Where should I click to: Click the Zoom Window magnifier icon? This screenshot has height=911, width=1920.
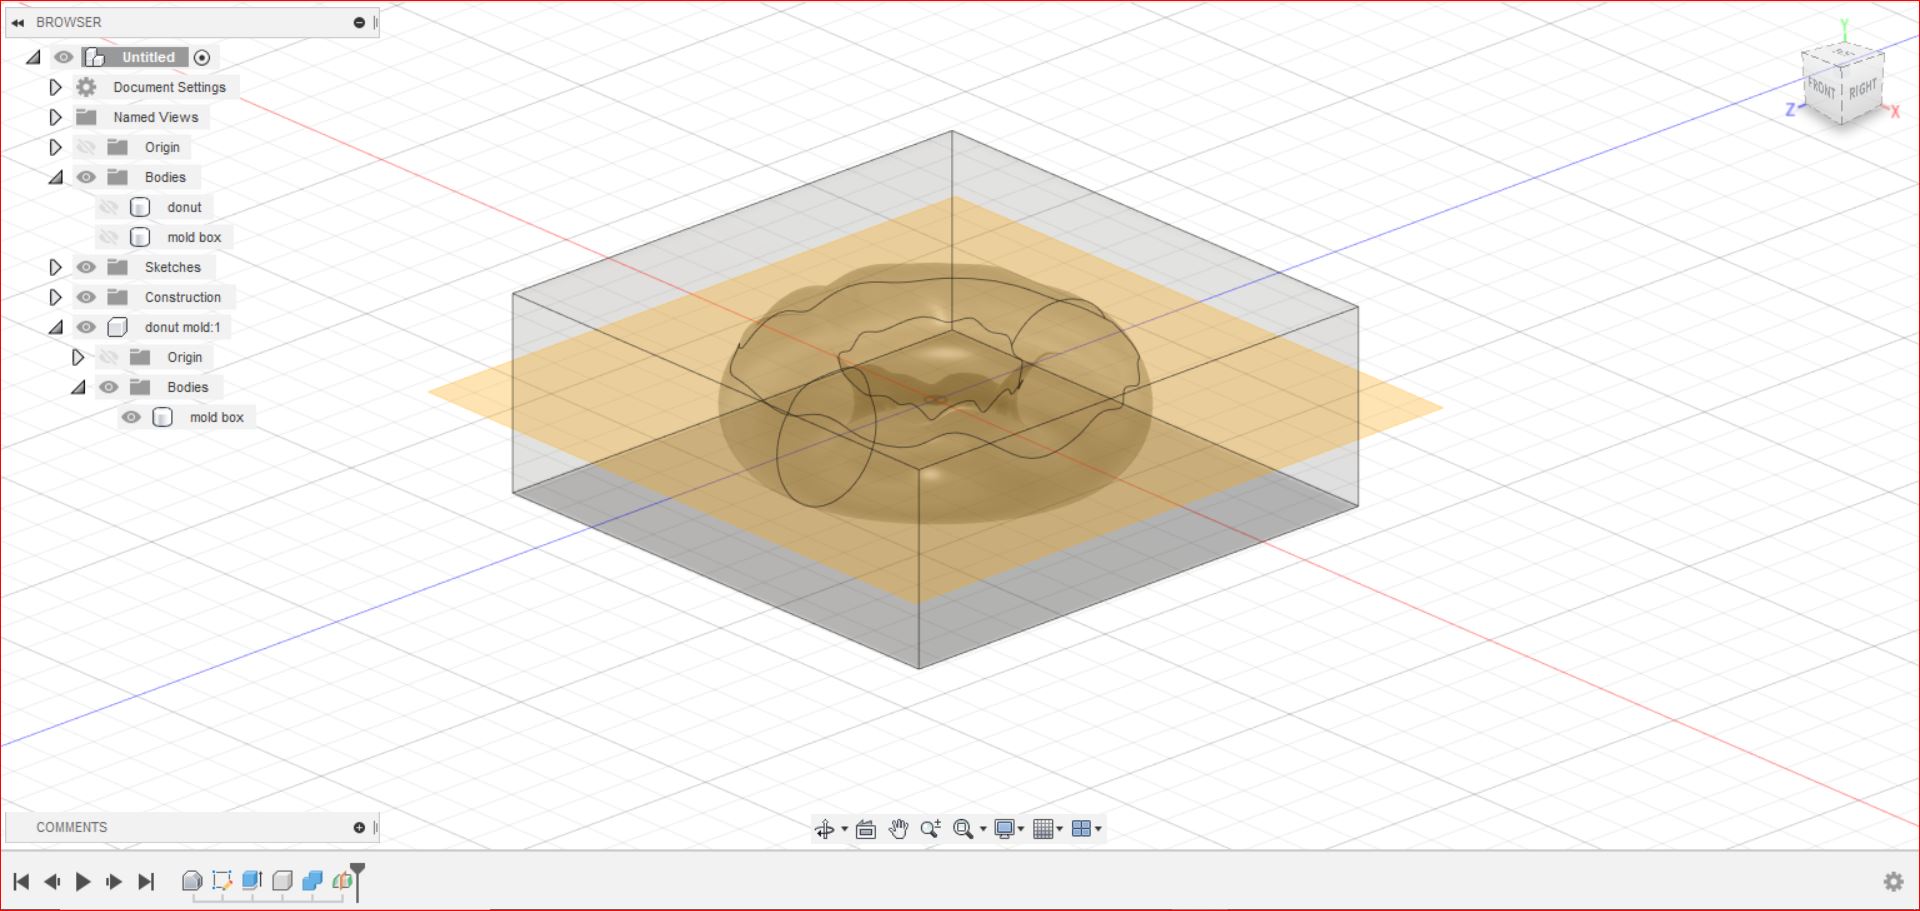963,829
